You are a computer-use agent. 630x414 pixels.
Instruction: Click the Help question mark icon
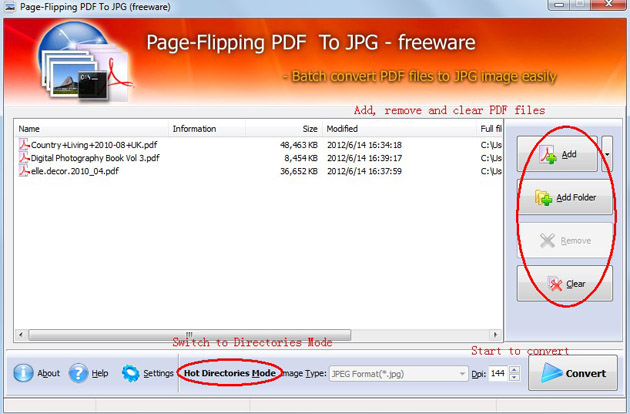click(78, 373)
